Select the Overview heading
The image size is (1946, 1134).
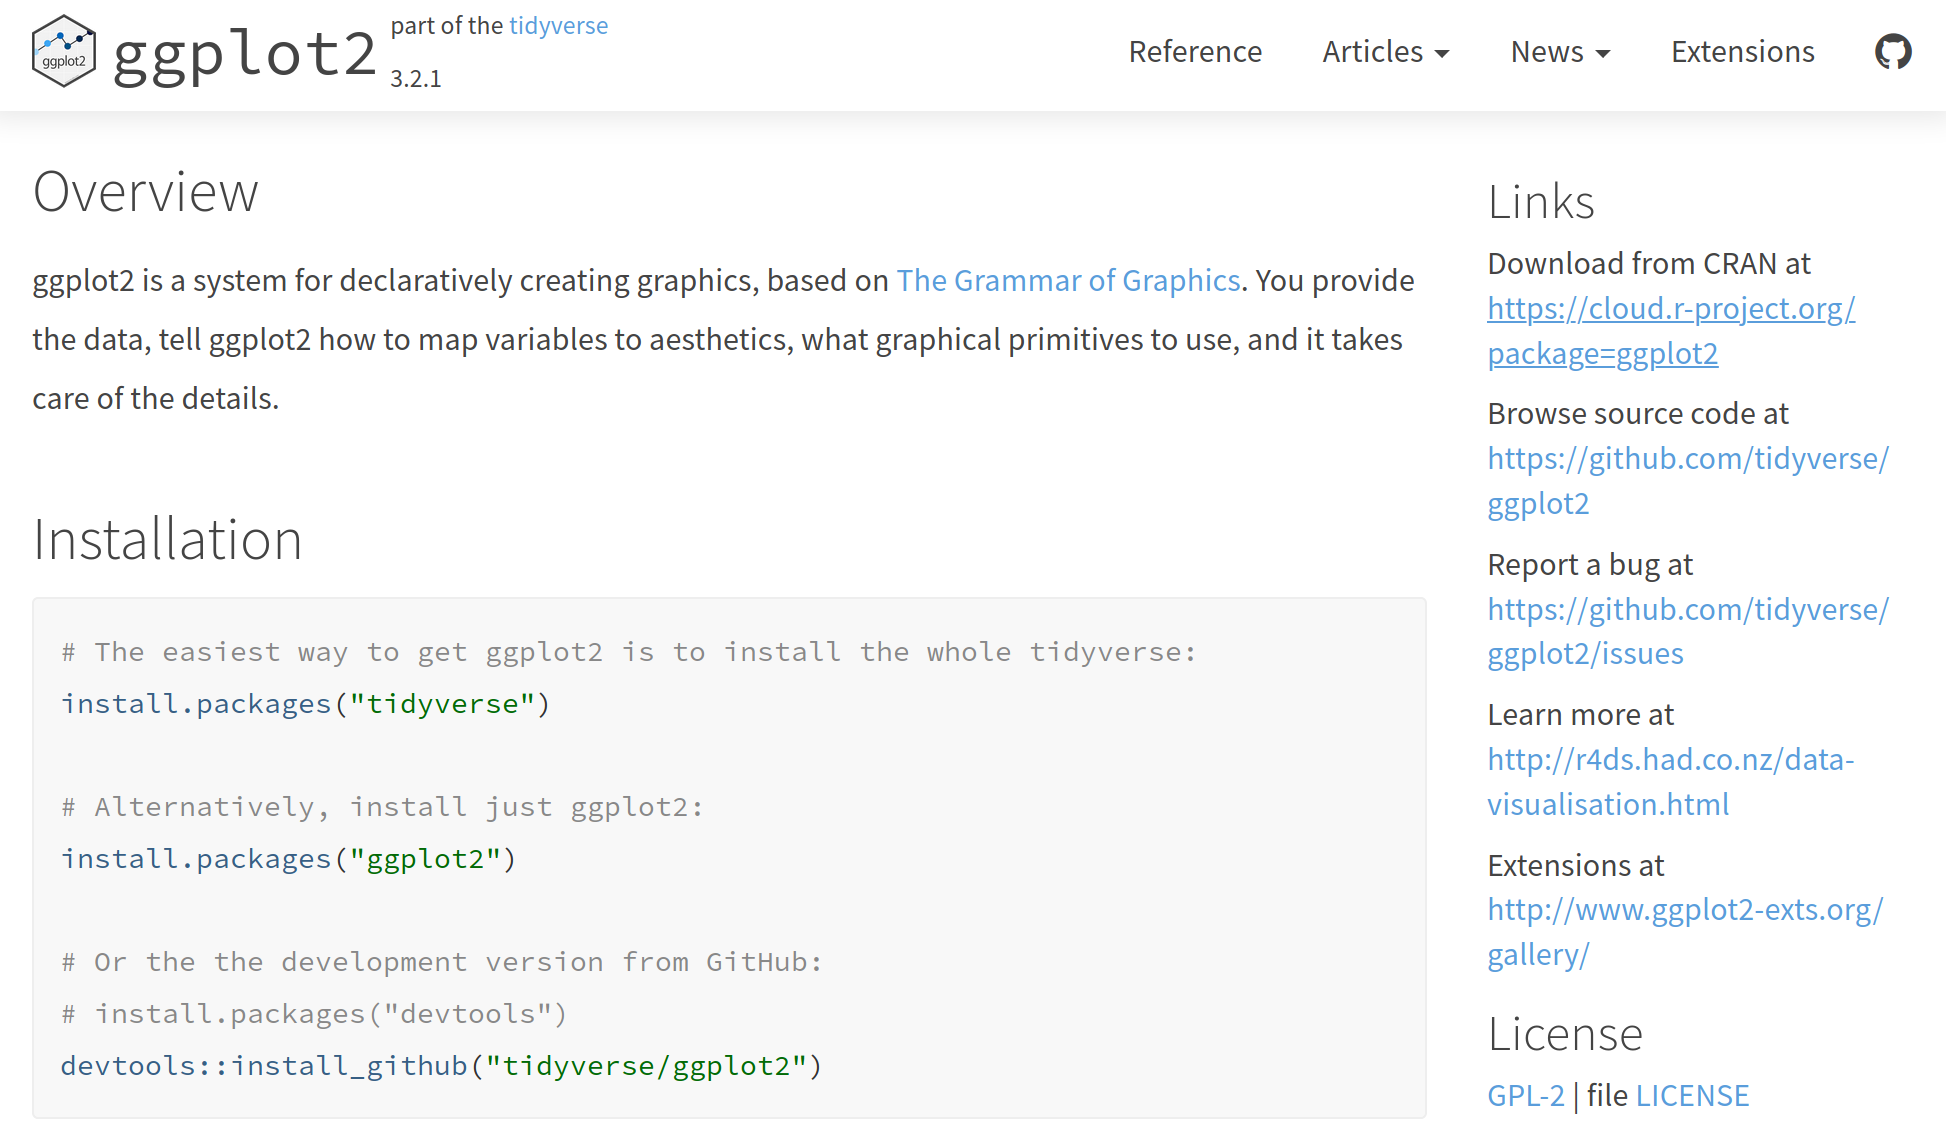145,190
